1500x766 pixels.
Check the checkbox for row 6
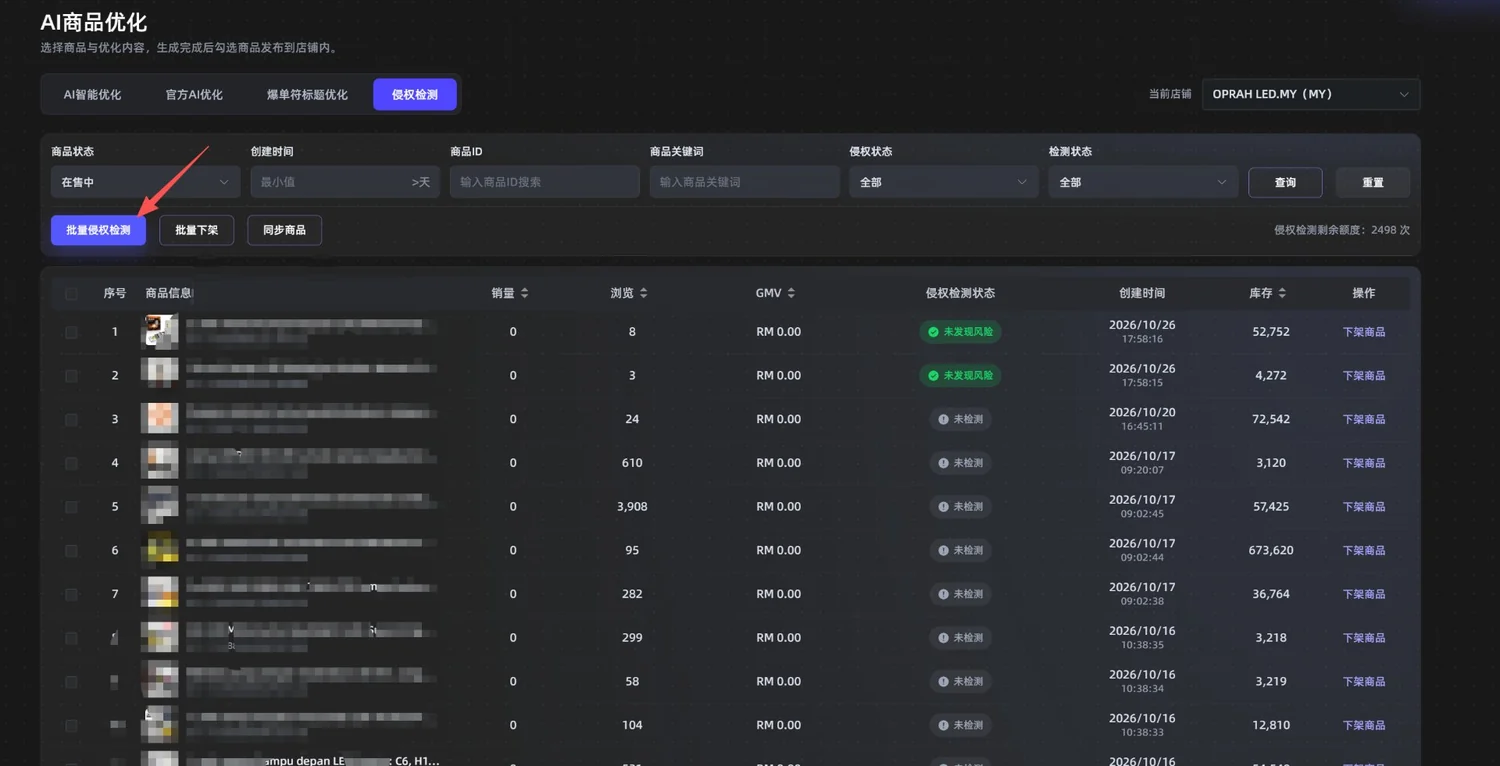pyautogui.click(x=71, y=551)
